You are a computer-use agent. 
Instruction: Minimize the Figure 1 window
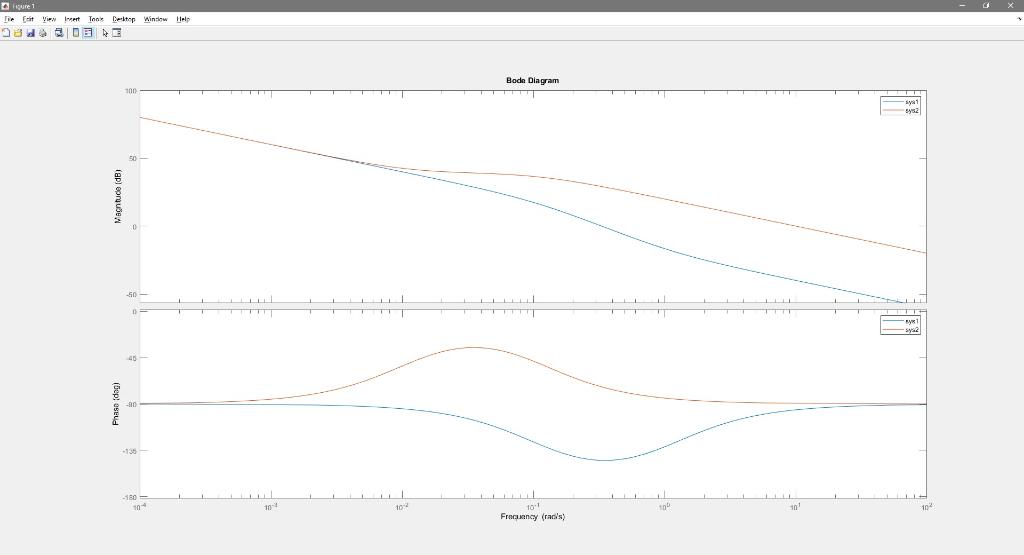(963, 5)
